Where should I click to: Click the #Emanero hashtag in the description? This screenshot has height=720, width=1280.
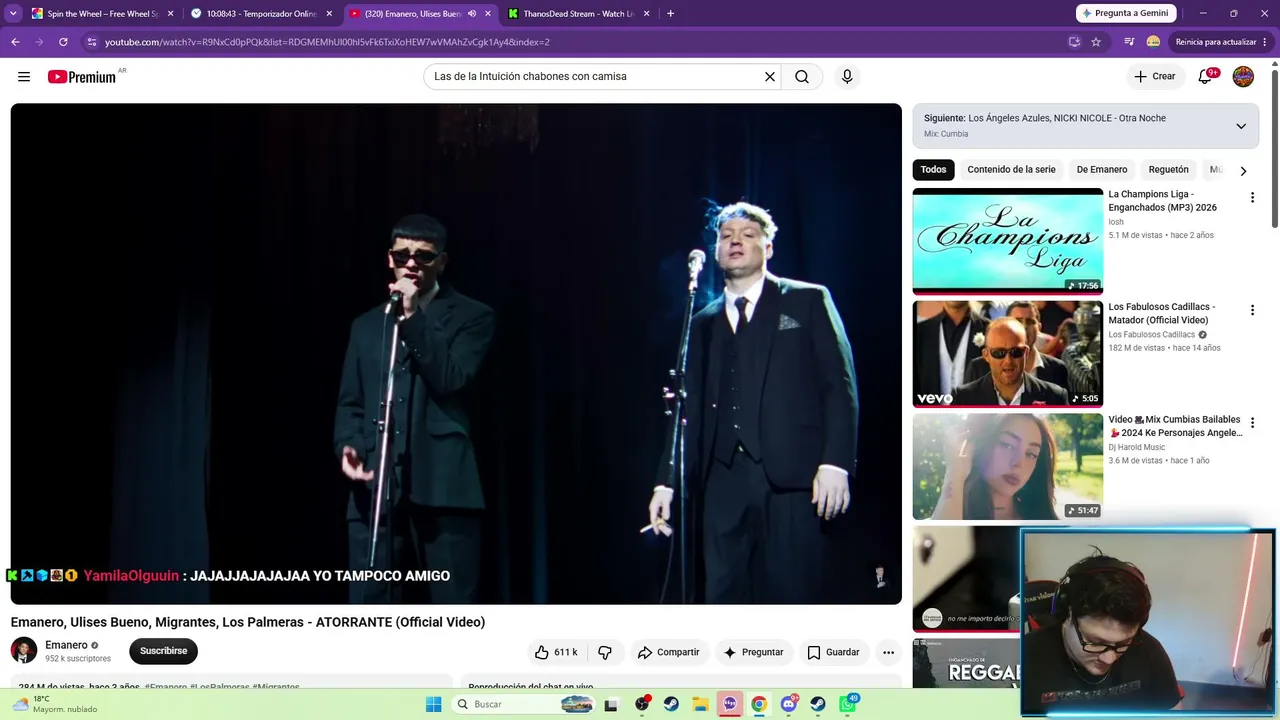(x=166, y=687)
